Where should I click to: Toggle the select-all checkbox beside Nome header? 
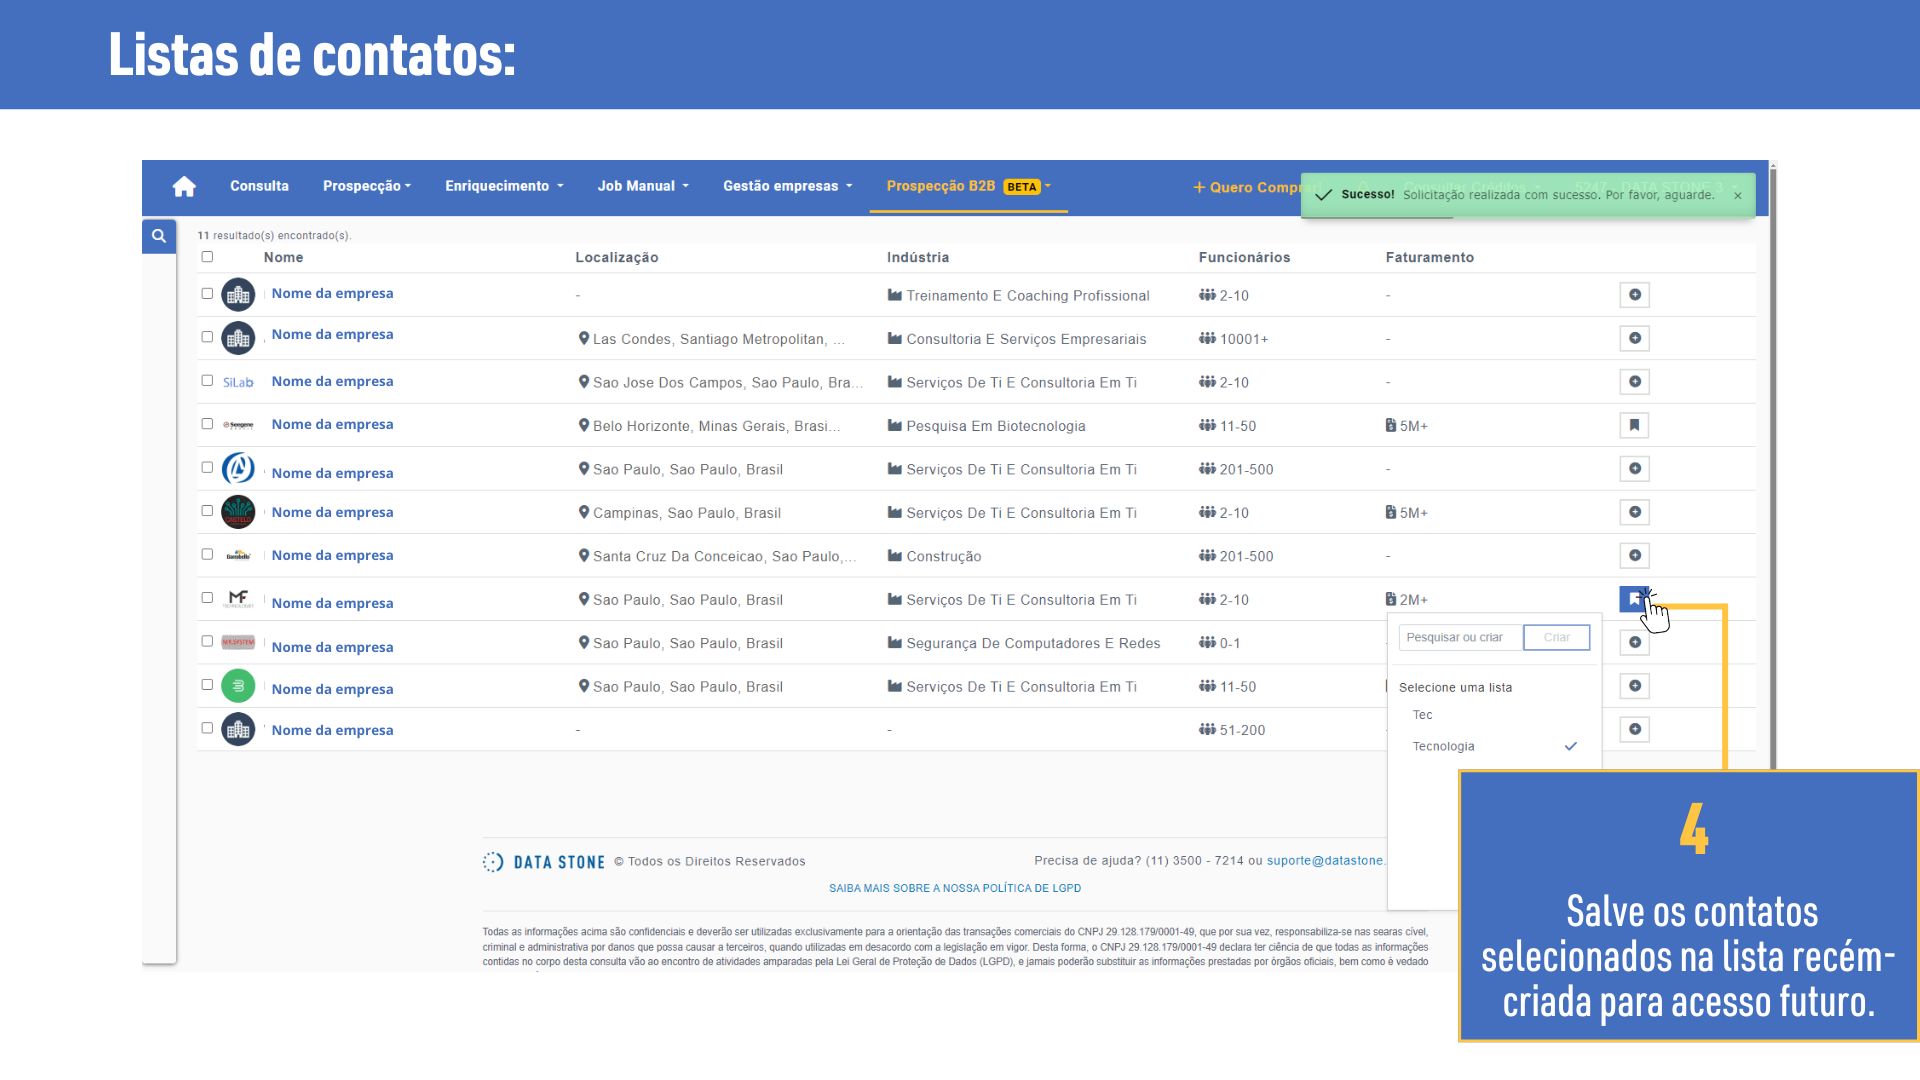click(207, 257)
